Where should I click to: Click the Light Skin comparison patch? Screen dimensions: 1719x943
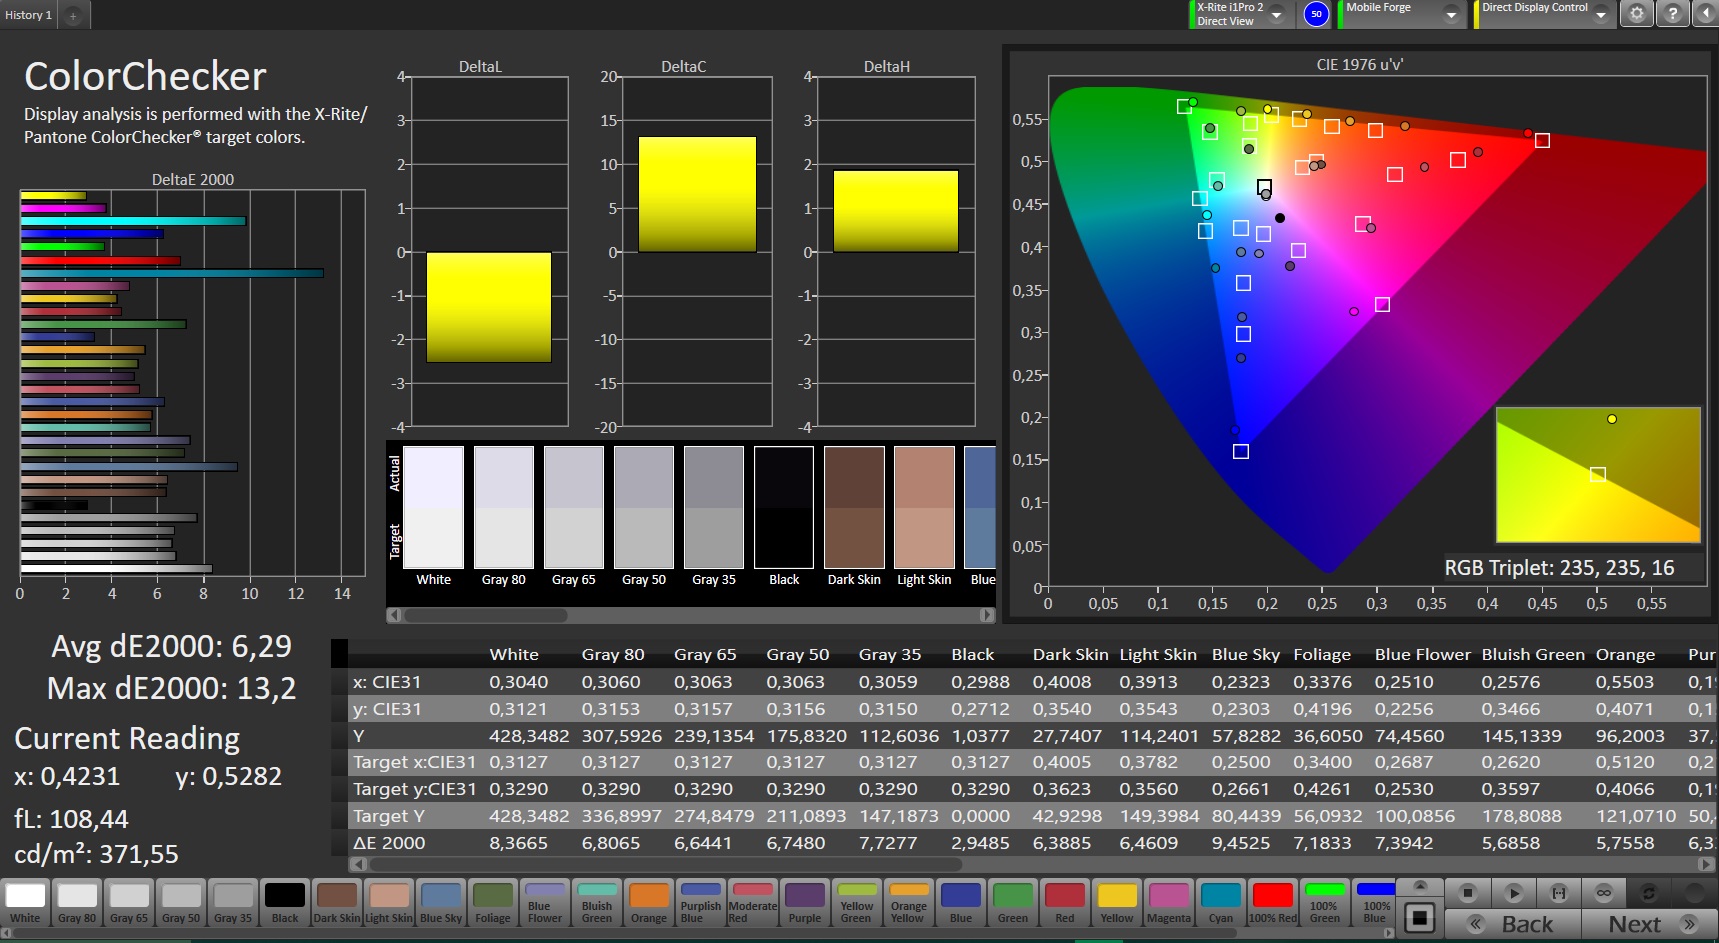924,508
